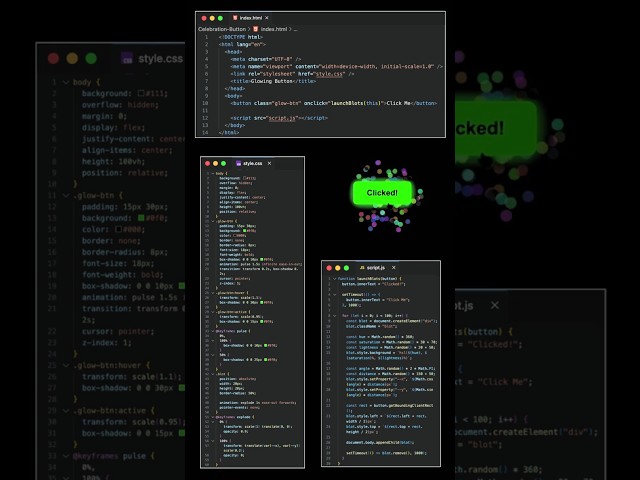Click the CSS file icon on the small style.css tab
The width and height of the screenshot is (640, 480).
pyautogui.click(x=239, y=163)
